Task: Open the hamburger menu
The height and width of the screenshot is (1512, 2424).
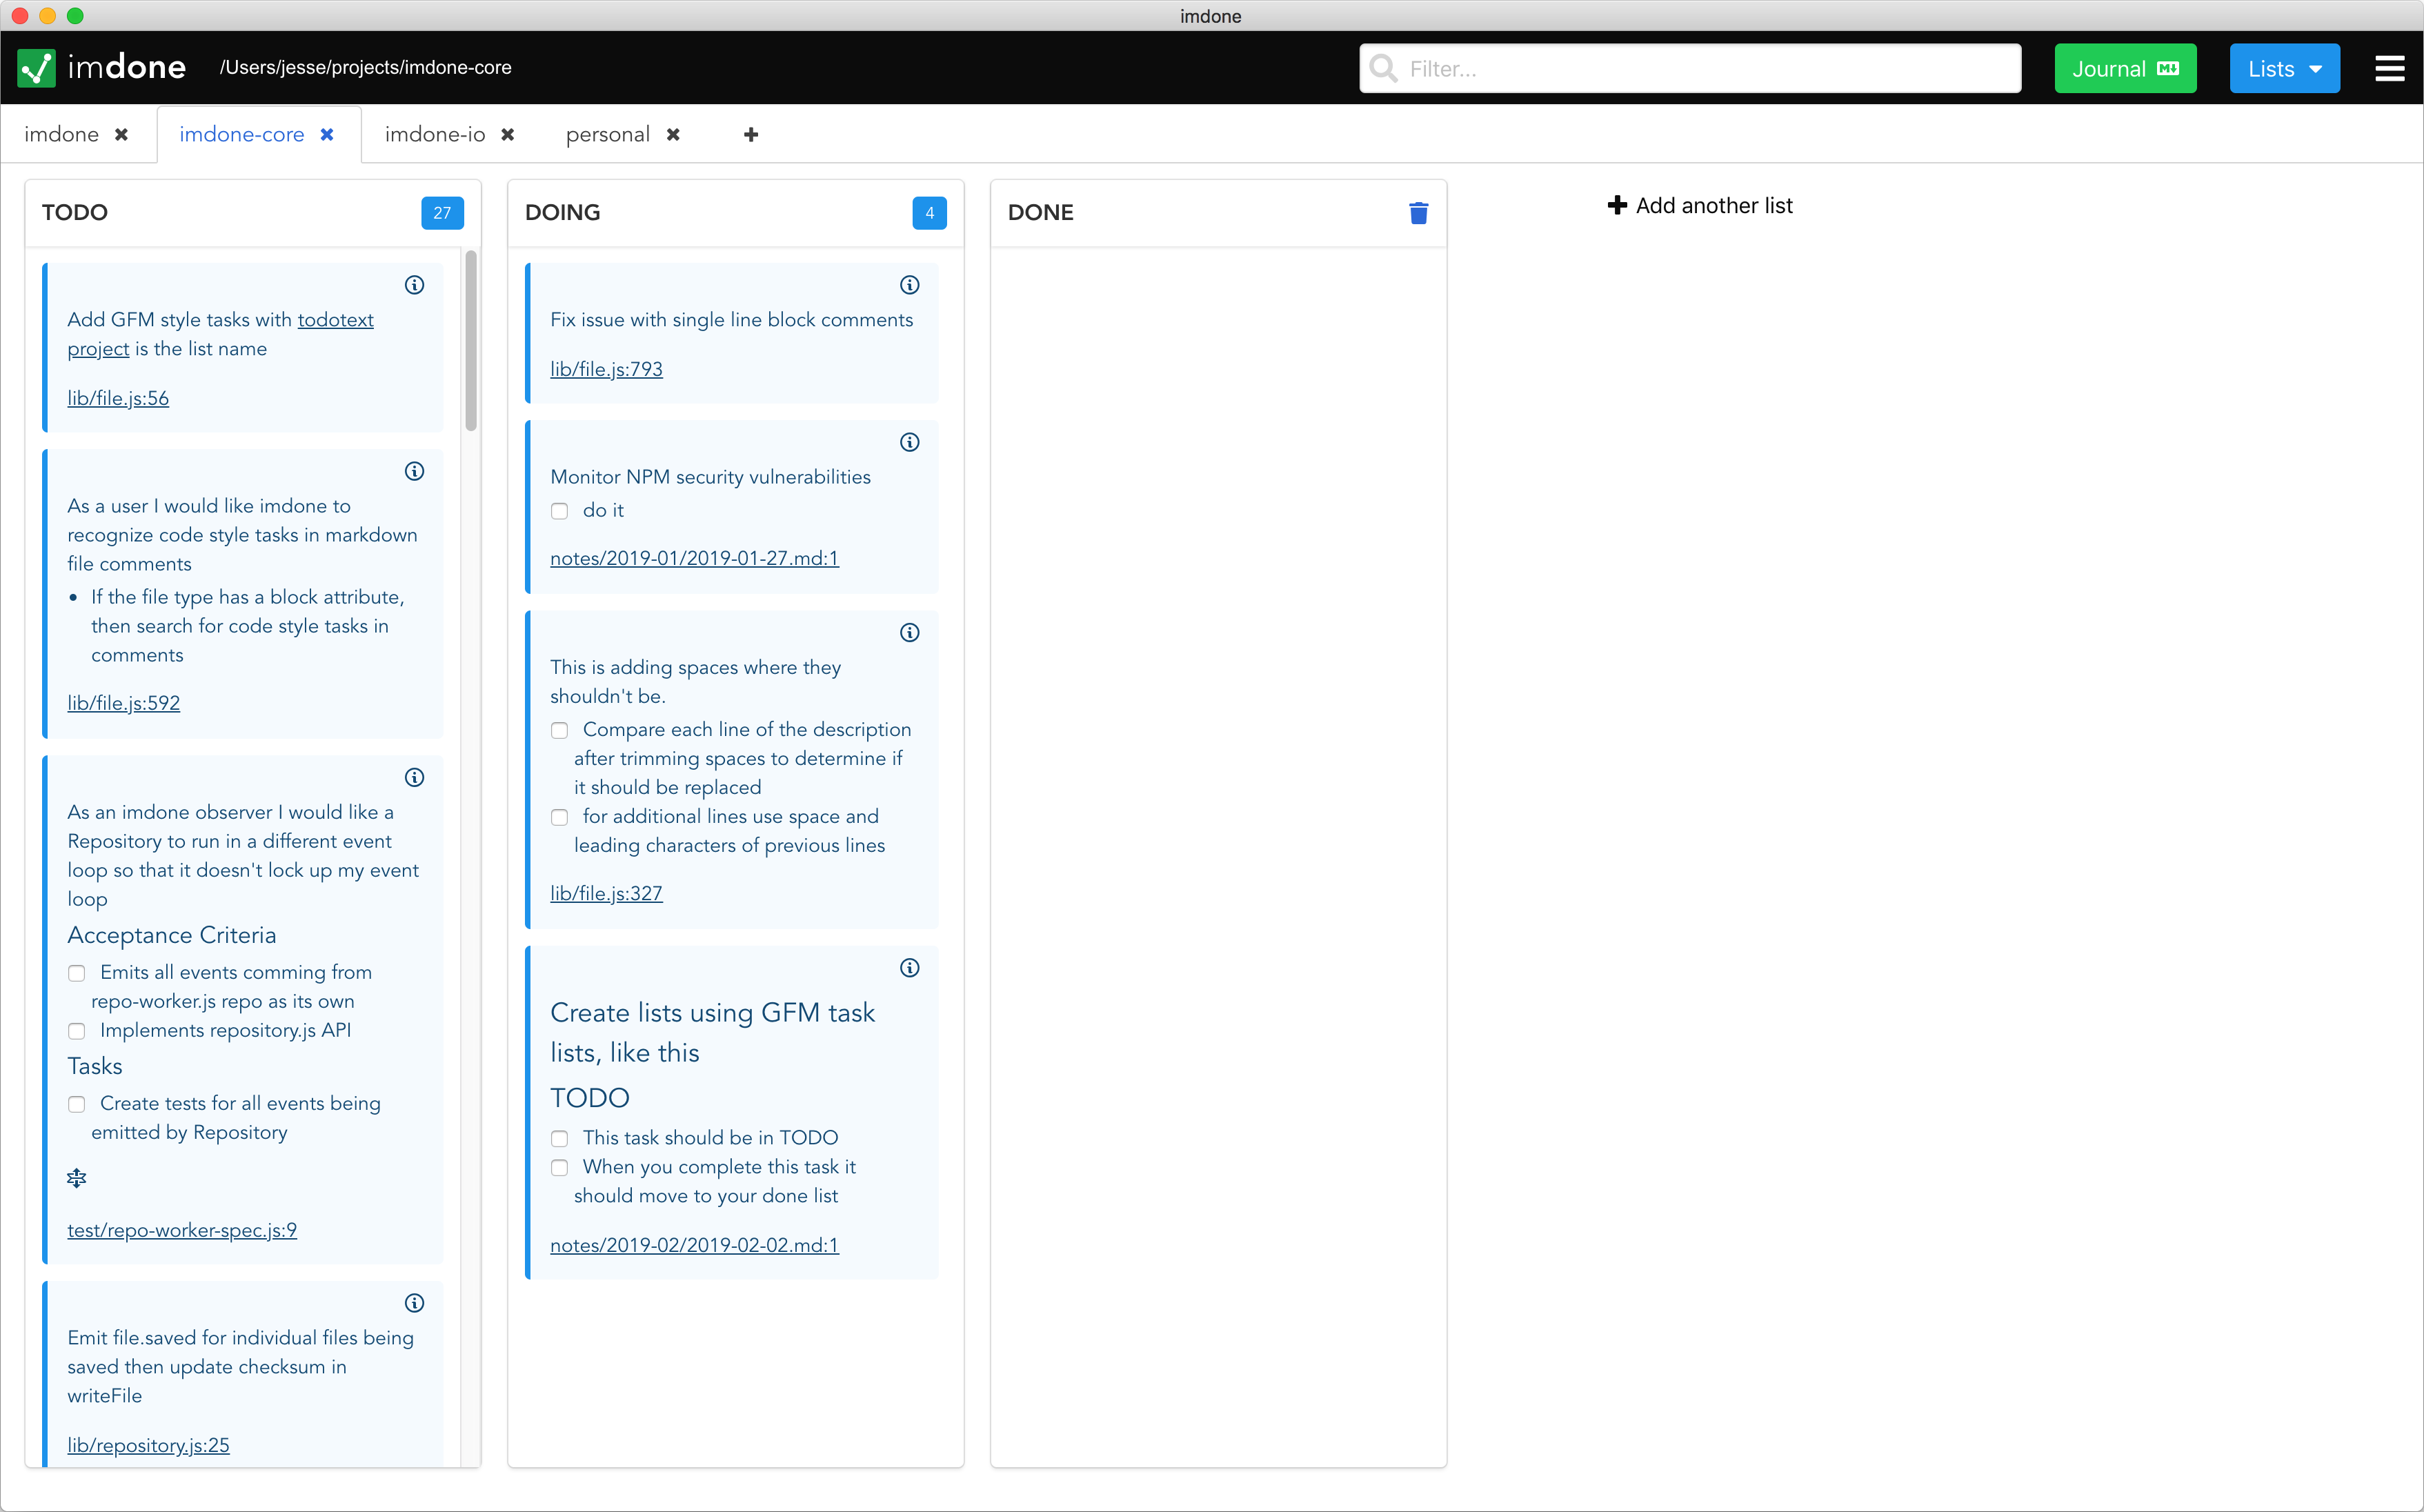Action: pos(2390,68)
